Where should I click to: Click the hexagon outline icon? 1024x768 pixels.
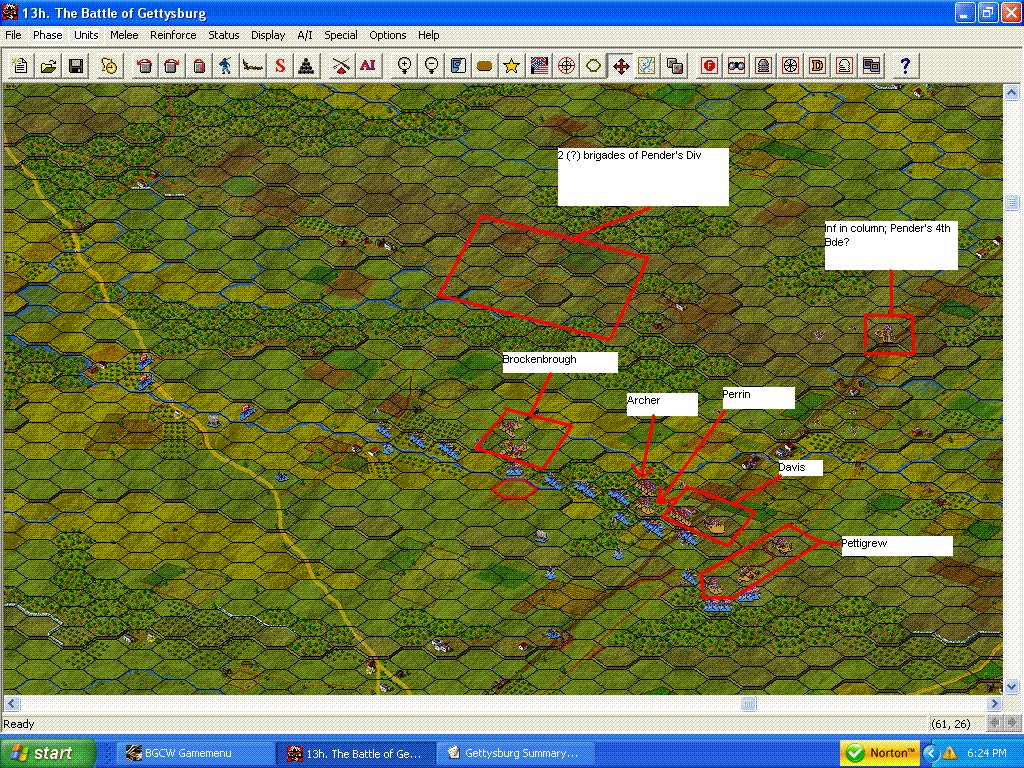coord(594,65)
